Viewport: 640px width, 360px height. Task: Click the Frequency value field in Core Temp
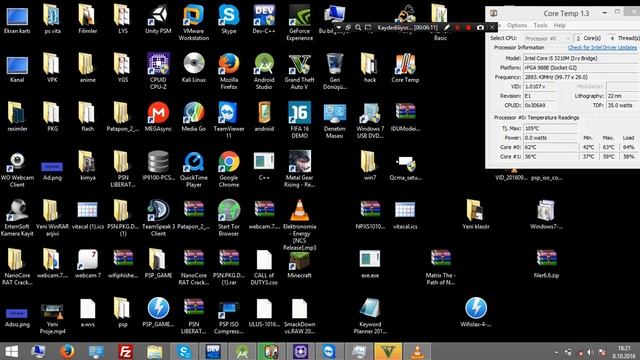pyautogui.click(x=580, y=77)
